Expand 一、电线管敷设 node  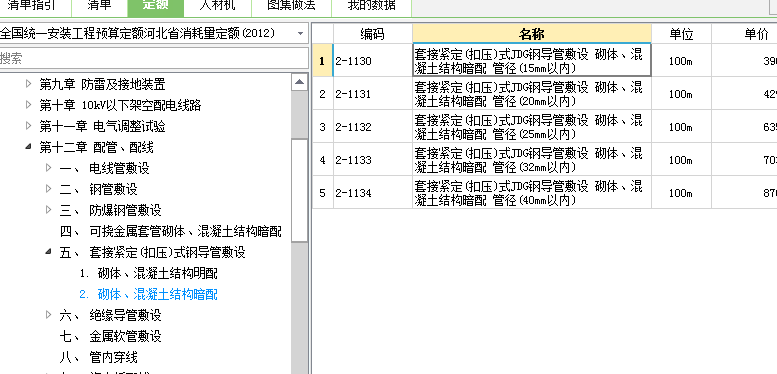(49, 168)
